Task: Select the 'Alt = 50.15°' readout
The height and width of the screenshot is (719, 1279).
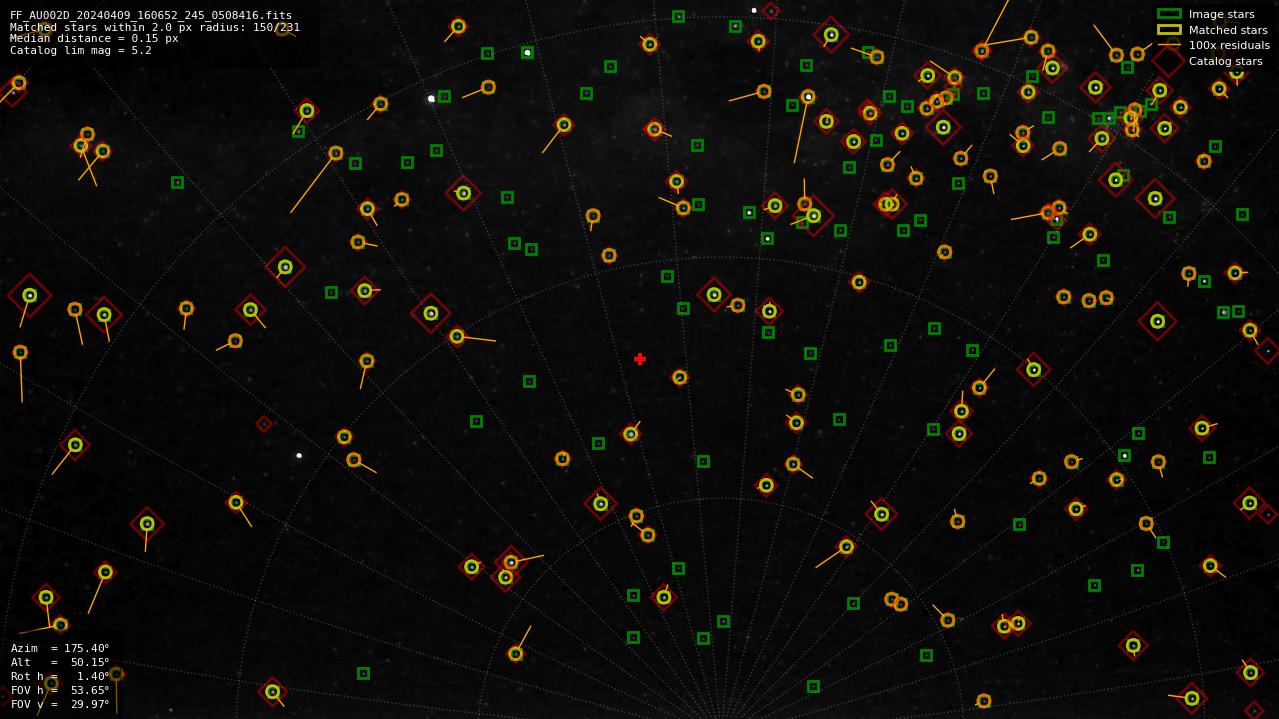Action: click(x=60, y=662)
